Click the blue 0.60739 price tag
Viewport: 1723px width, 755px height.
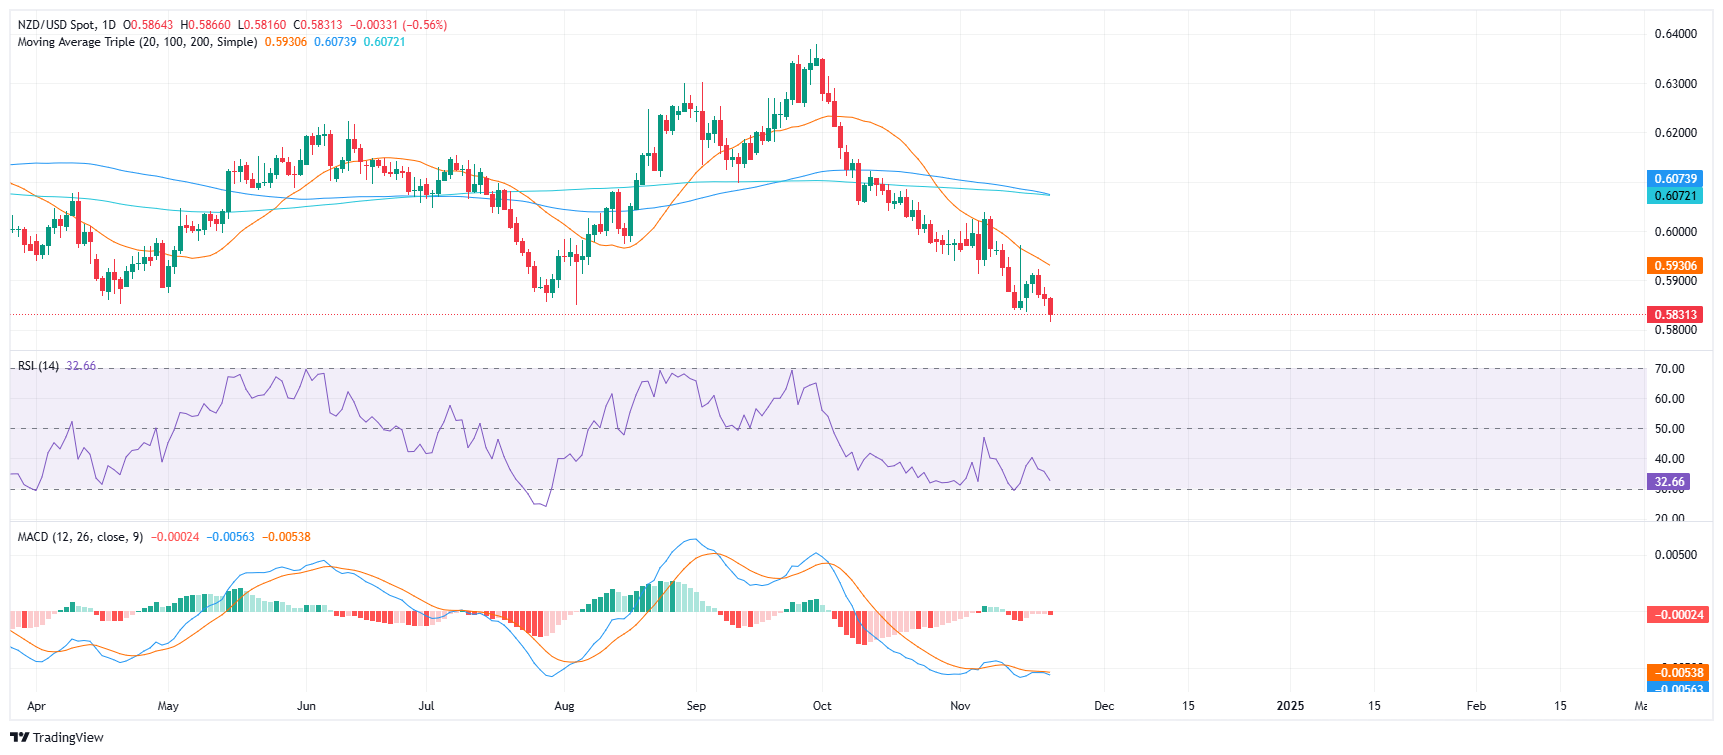[1675, 179]
